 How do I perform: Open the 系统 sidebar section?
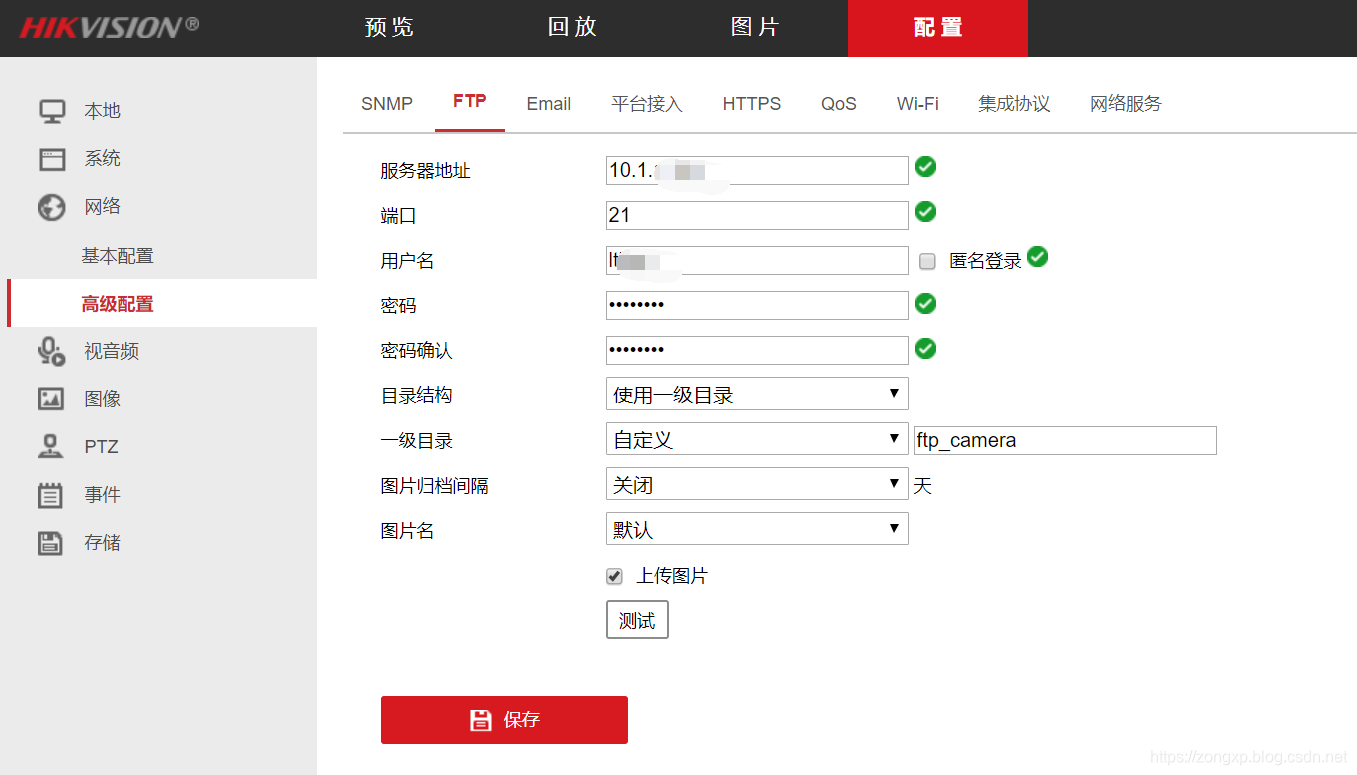pyautogui.click(x=102, y=159)
